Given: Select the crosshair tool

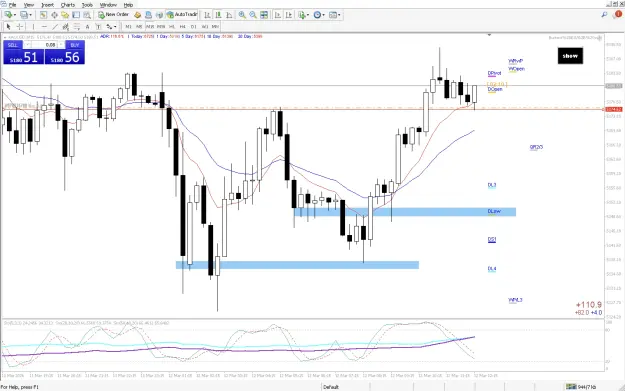Looking at the screenshot, I should (x=19, y=27).
